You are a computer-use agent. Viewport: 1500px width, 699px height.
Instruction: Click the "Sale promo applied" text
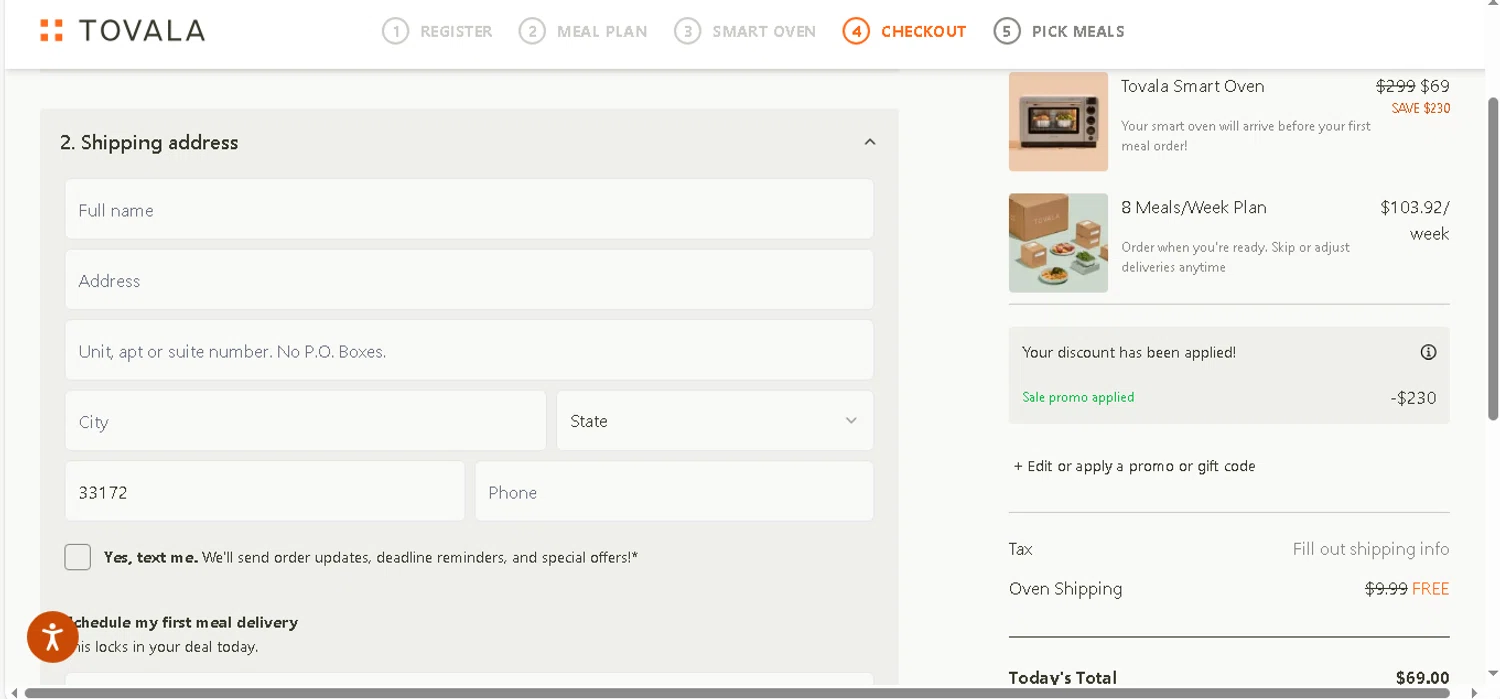1078,397
